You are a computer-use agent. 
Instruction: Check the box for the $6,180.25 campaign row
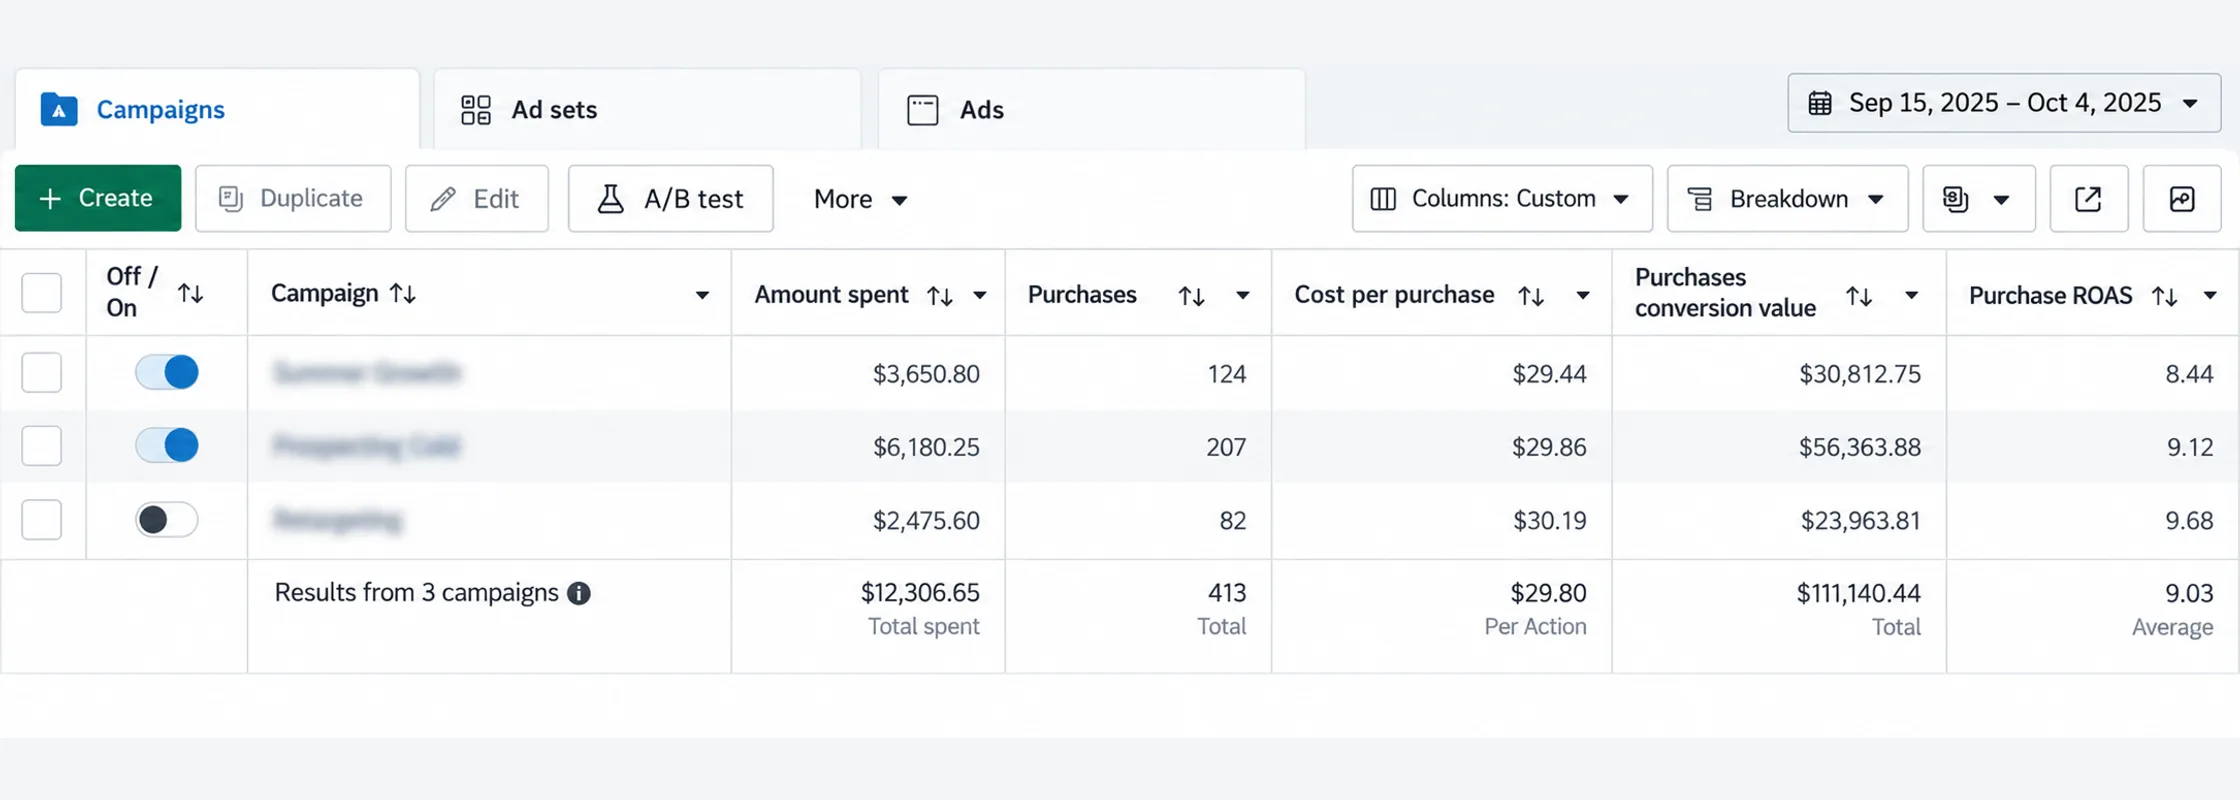[42, 446]
